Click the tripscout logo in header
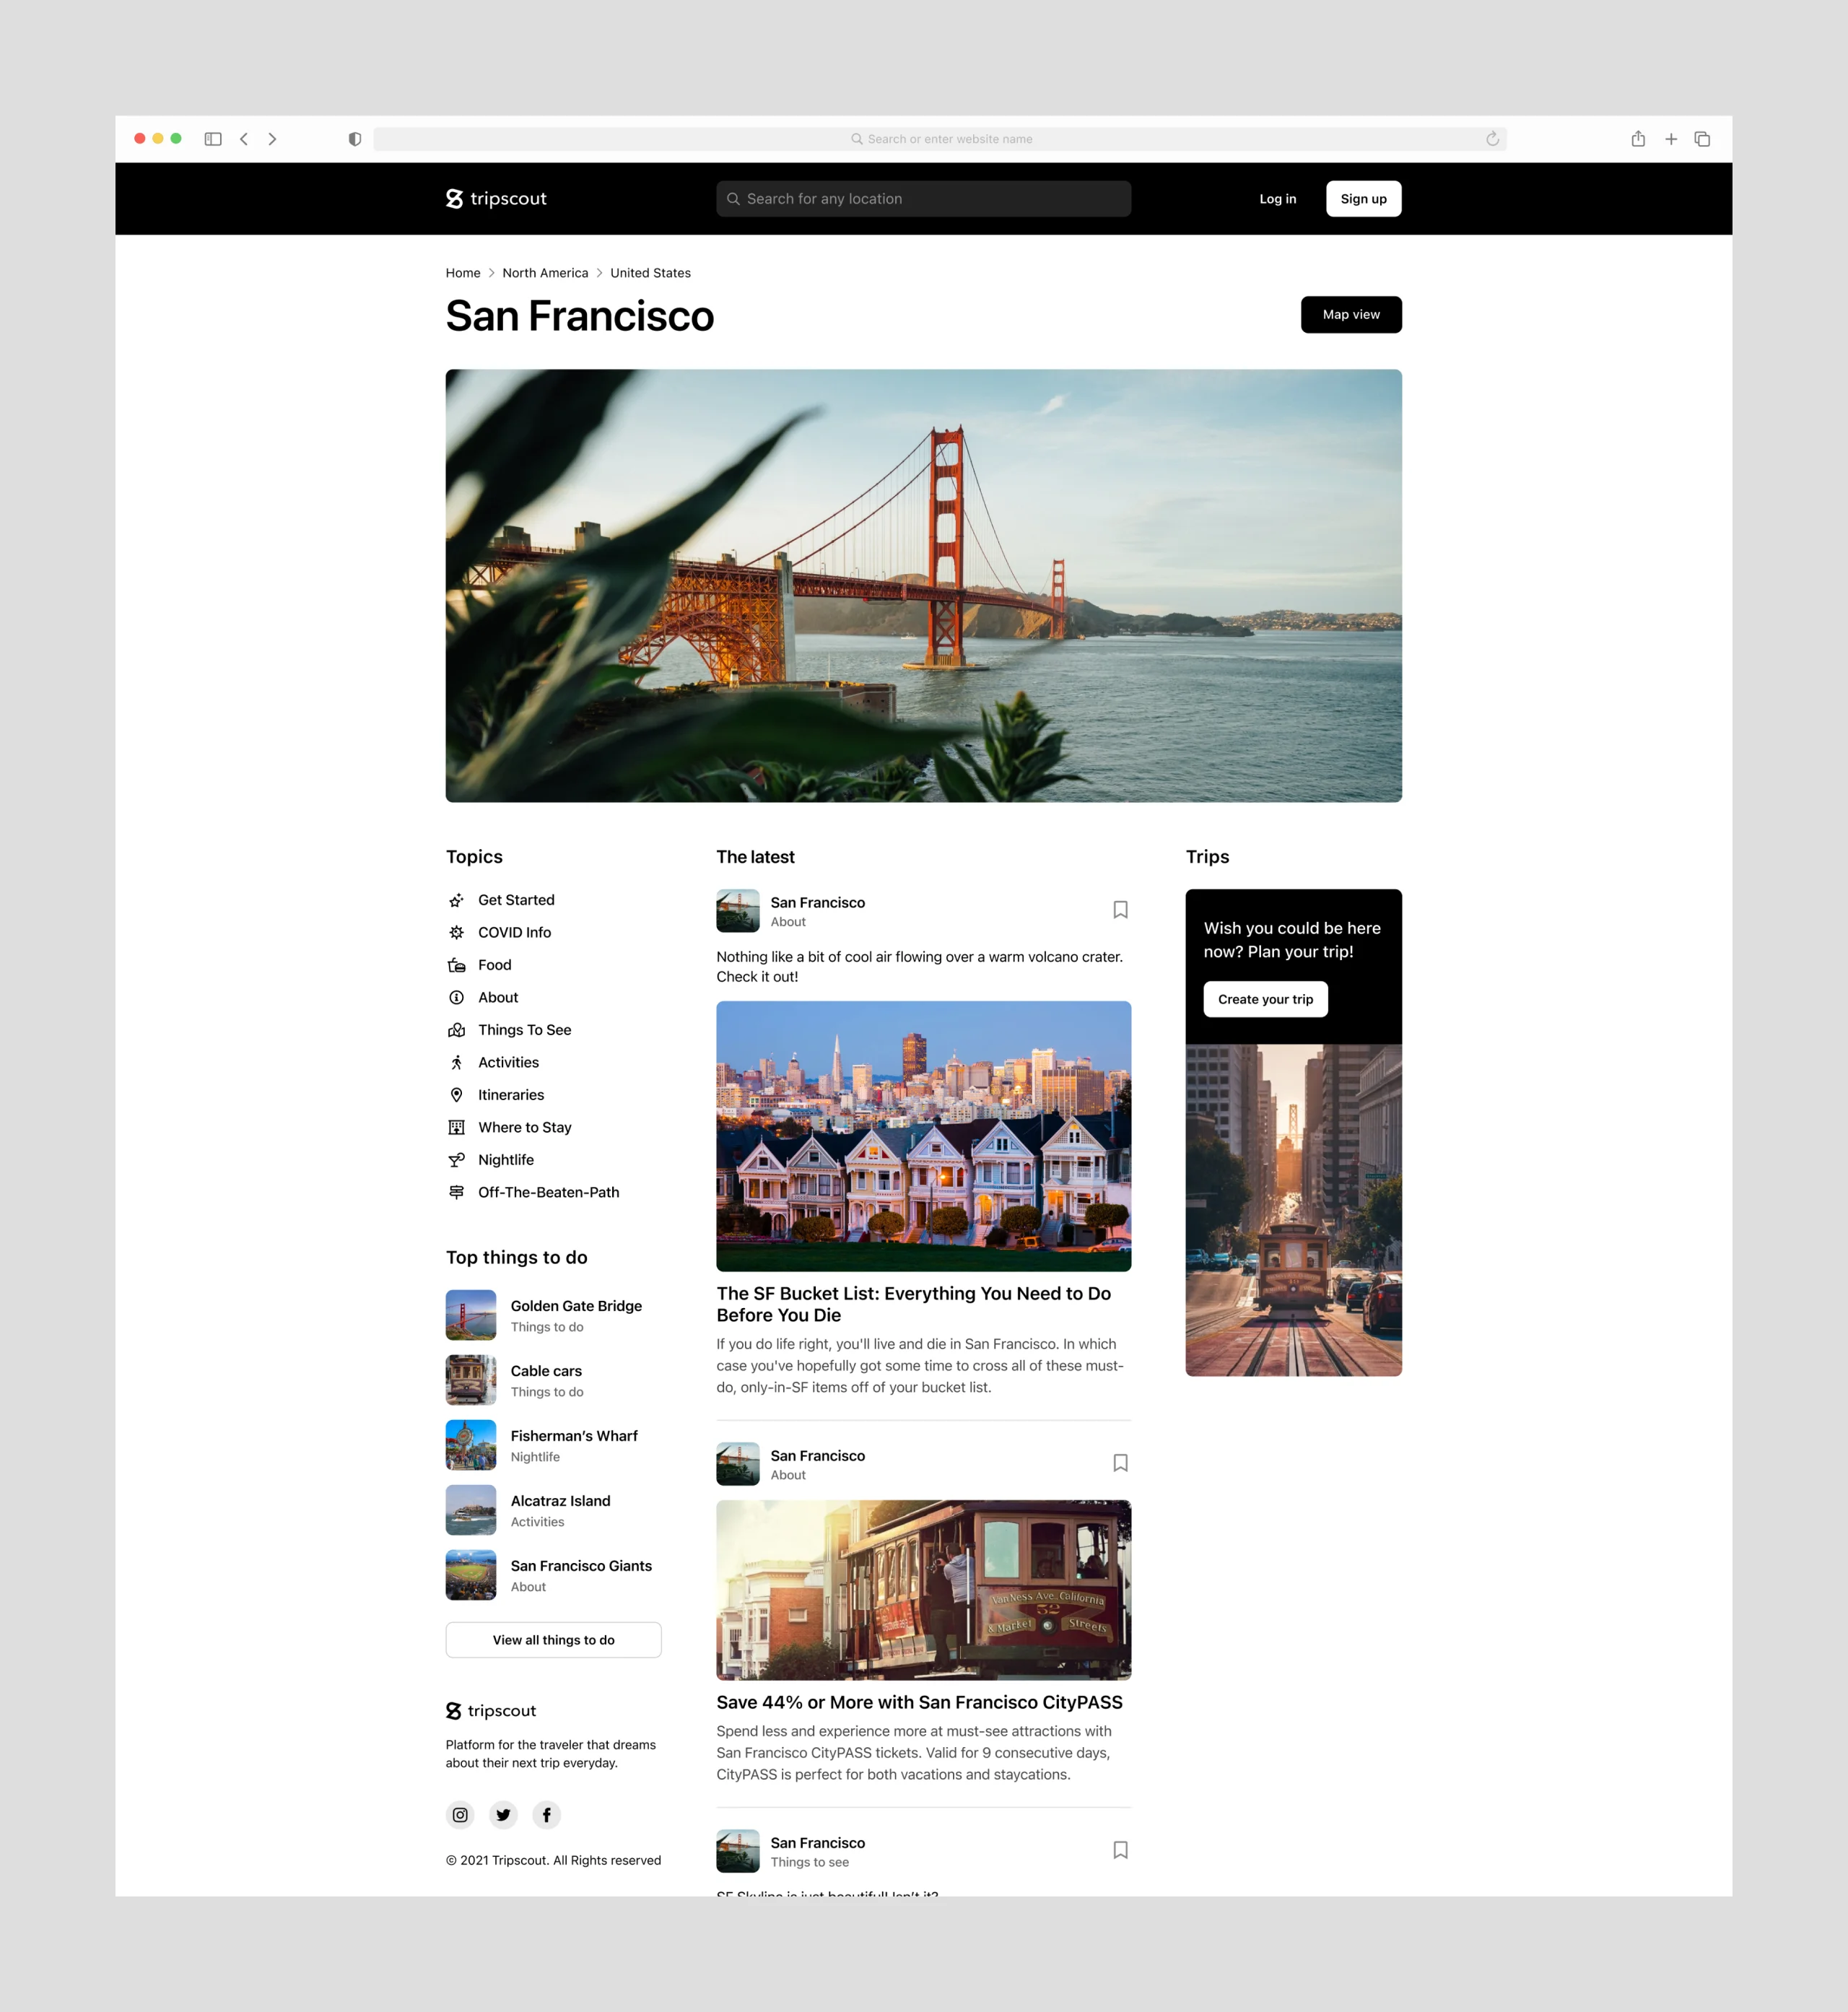This screenshot has height=2012, width=1848. pos(496,199)
